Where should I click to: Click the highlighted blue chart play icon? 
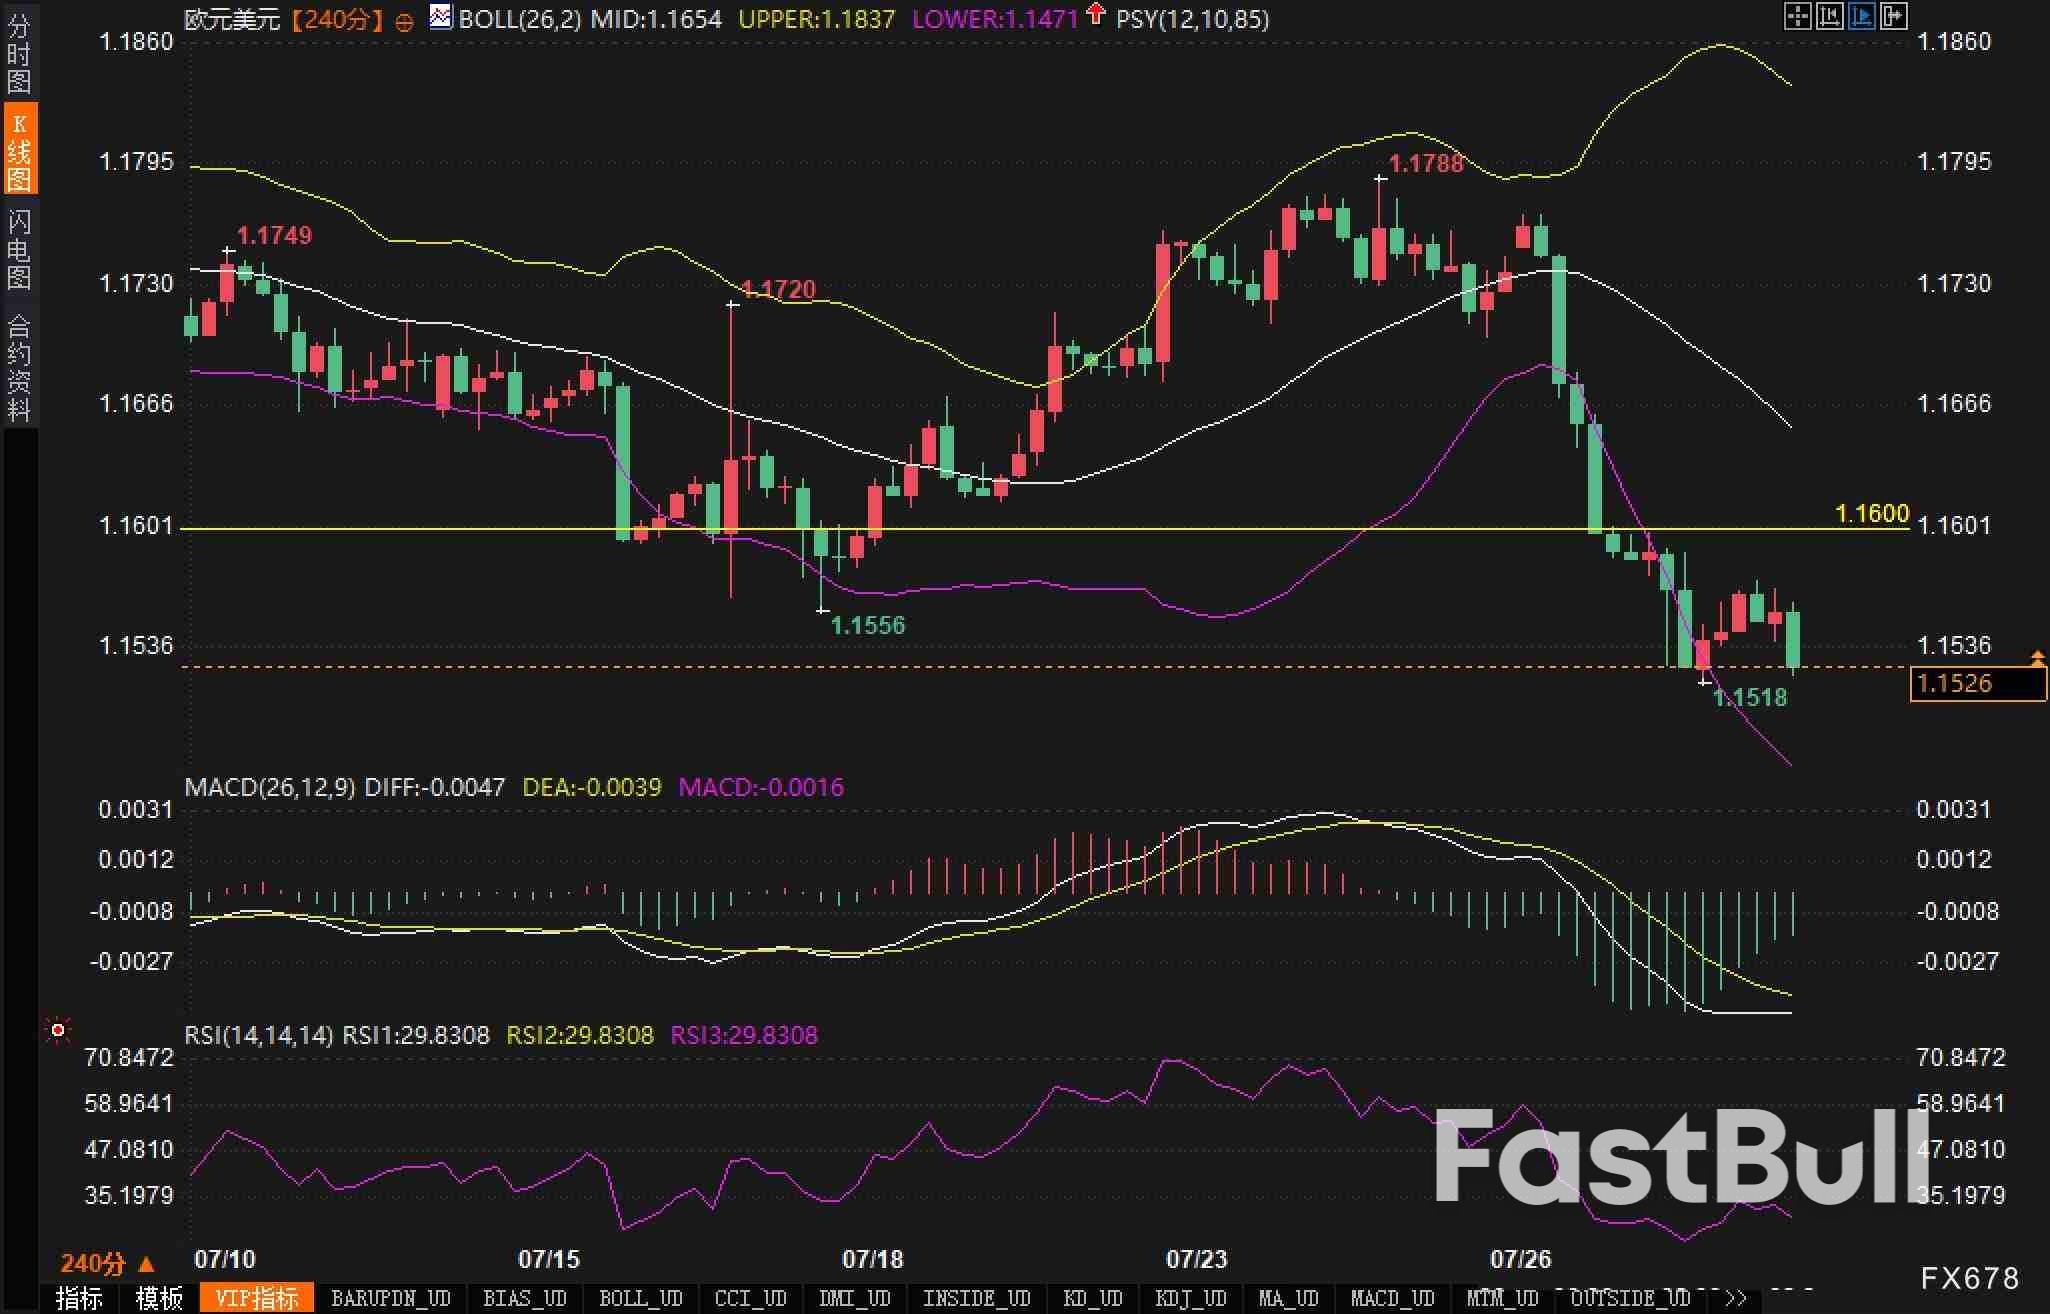point(1861,16)
